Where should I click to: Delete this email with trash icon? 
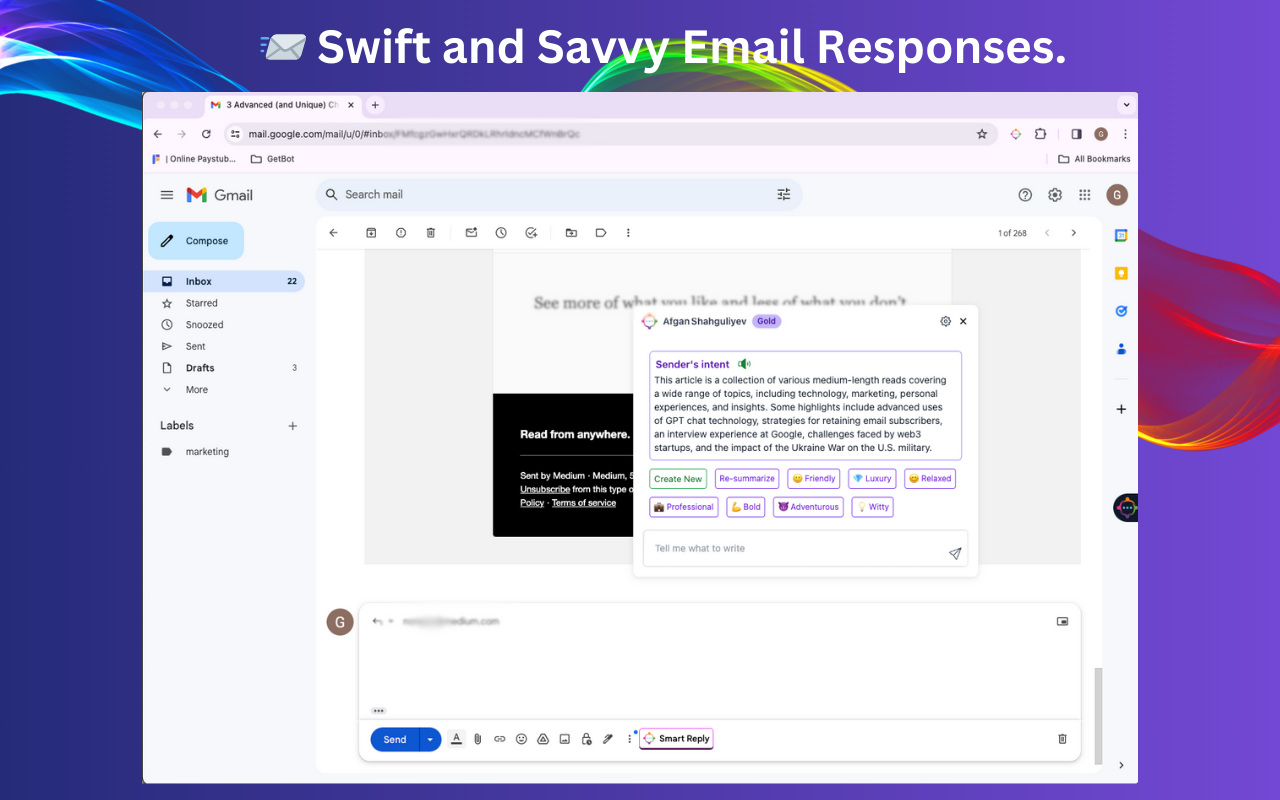coord(431,233)
